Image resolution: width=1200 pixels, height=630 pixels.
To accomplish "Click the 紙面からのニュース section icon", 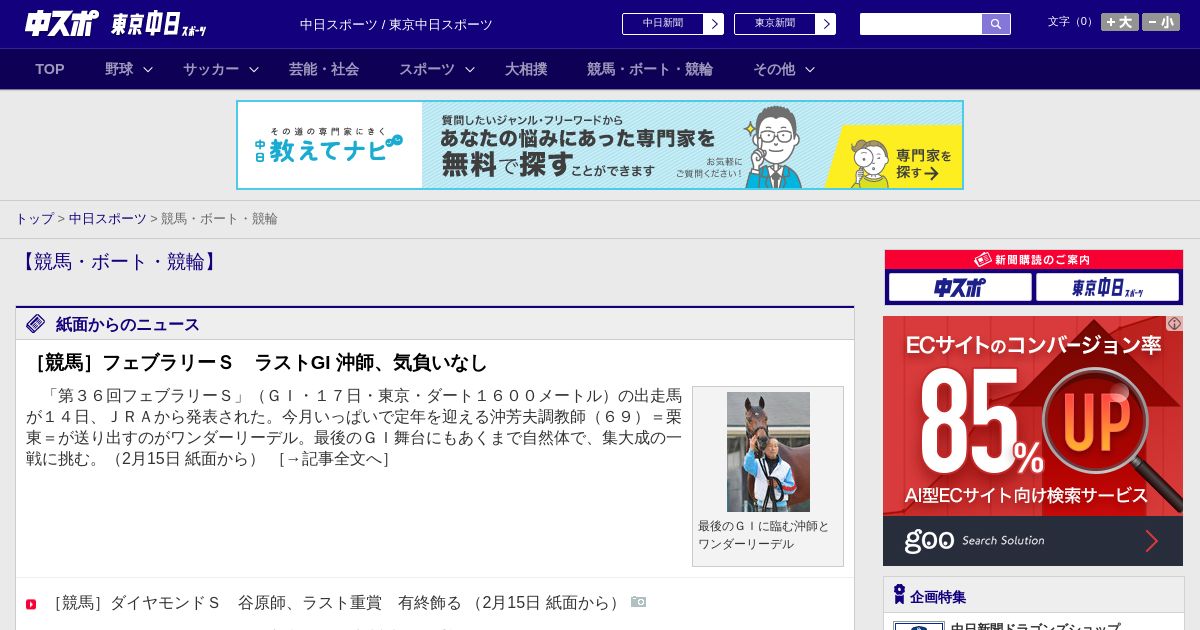I will pos(36,323).
